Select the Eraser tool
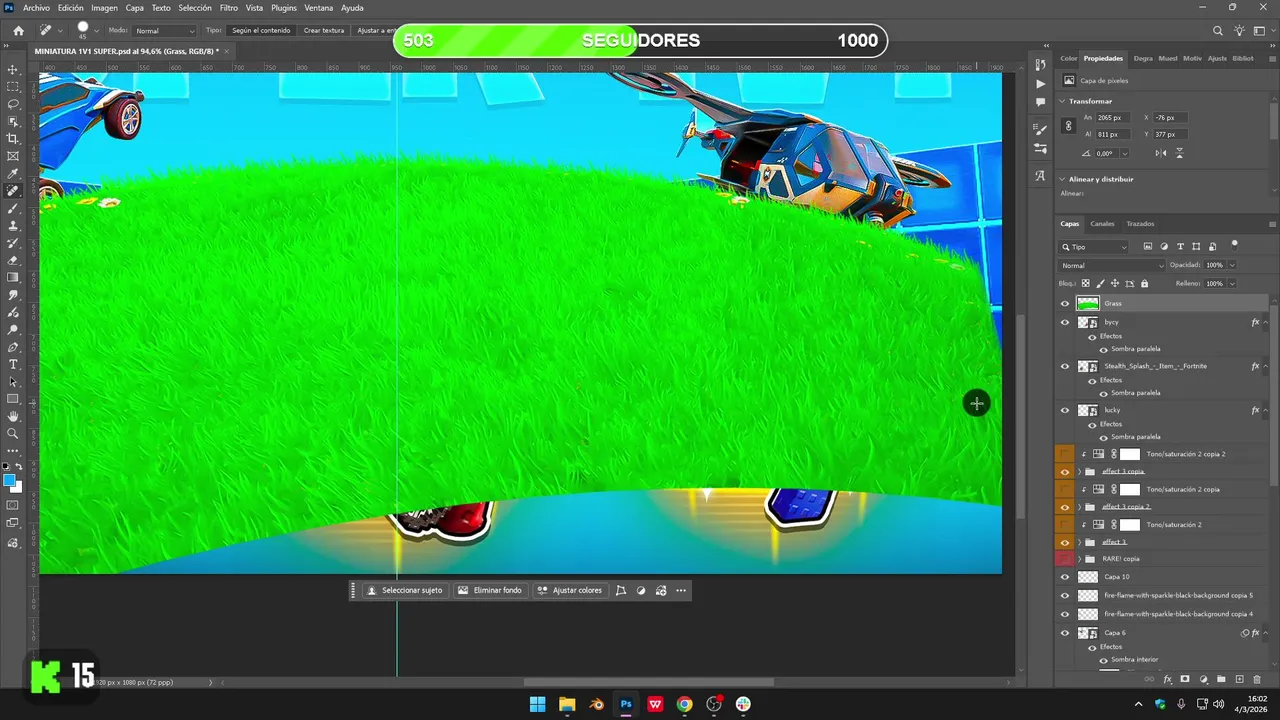The height and width of the screenshot is (720, 1280). tap(13, 260)
